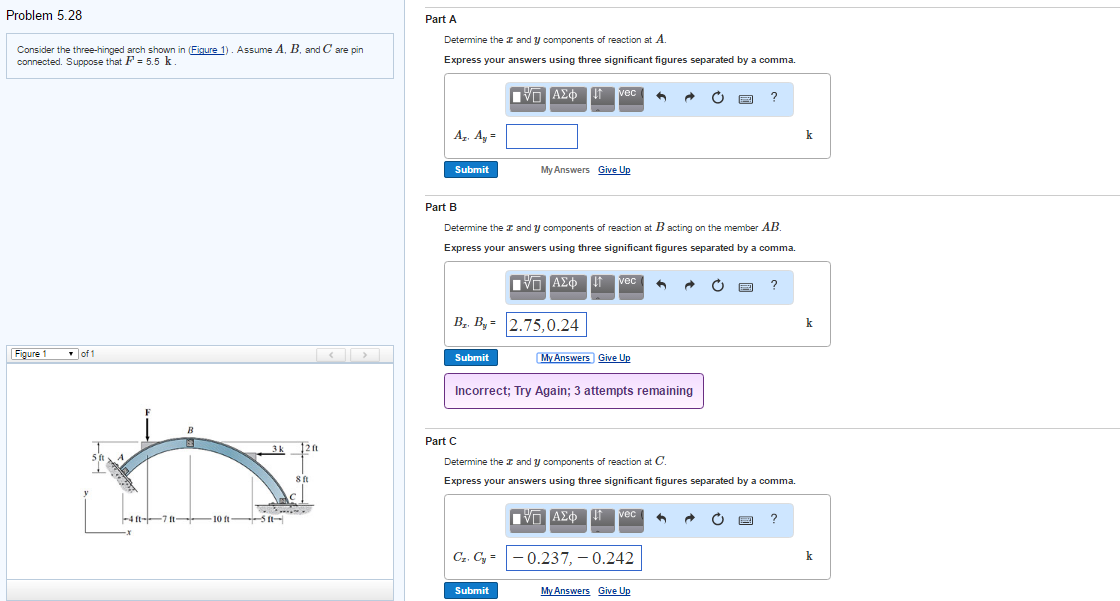View My Answers for Part B
The height and width of the screenshot is (601, 1120).
pos(565,357)
